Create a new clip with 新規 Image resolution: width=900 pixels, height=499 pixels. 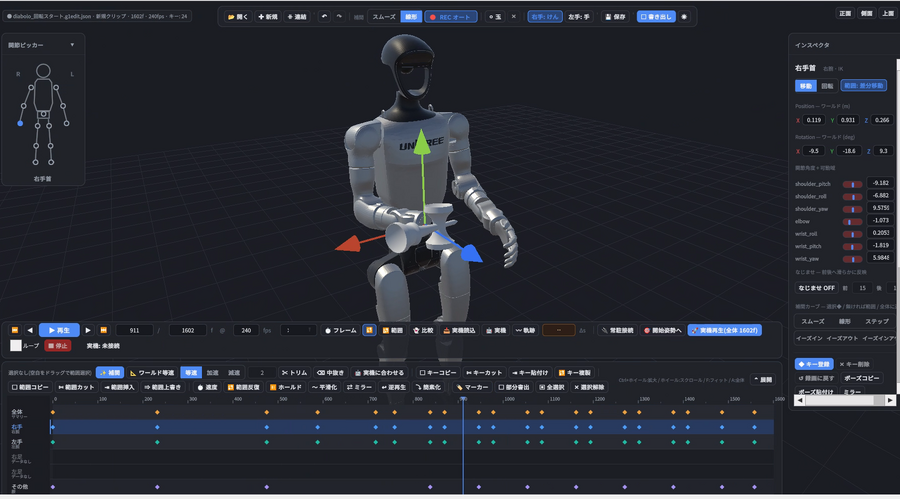click(268, 17)
